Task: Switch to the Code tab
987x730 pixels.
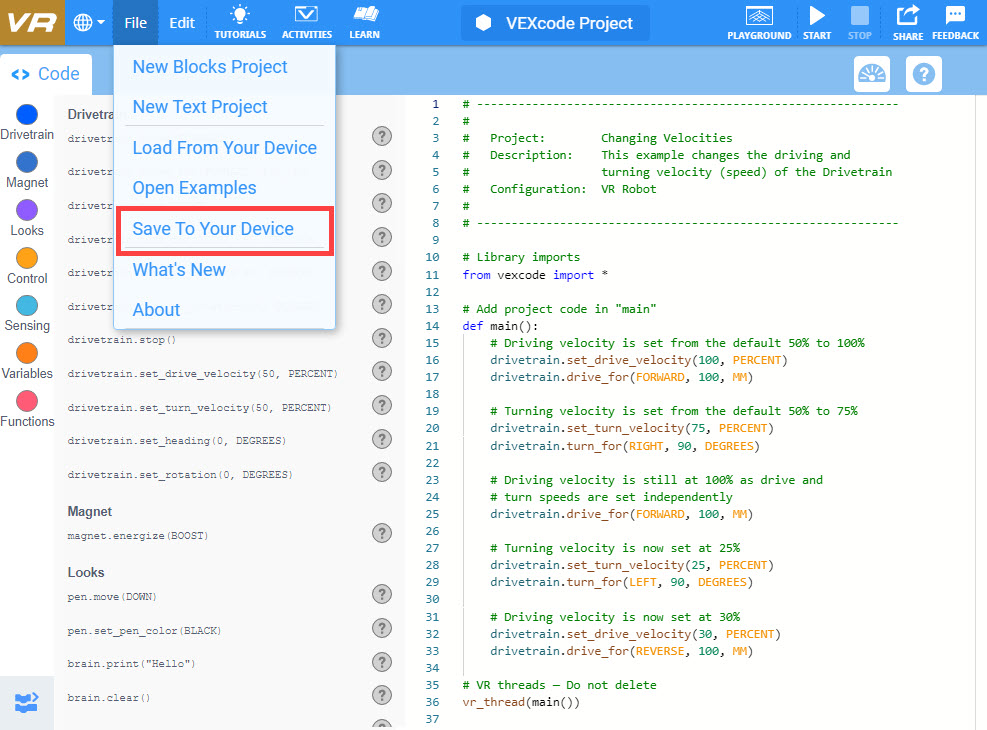Action: click(46, 74)
